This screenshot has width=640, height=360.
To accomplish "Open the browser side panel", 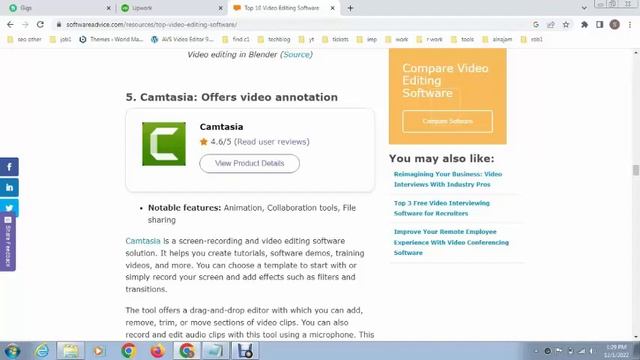I will (600, 24).
